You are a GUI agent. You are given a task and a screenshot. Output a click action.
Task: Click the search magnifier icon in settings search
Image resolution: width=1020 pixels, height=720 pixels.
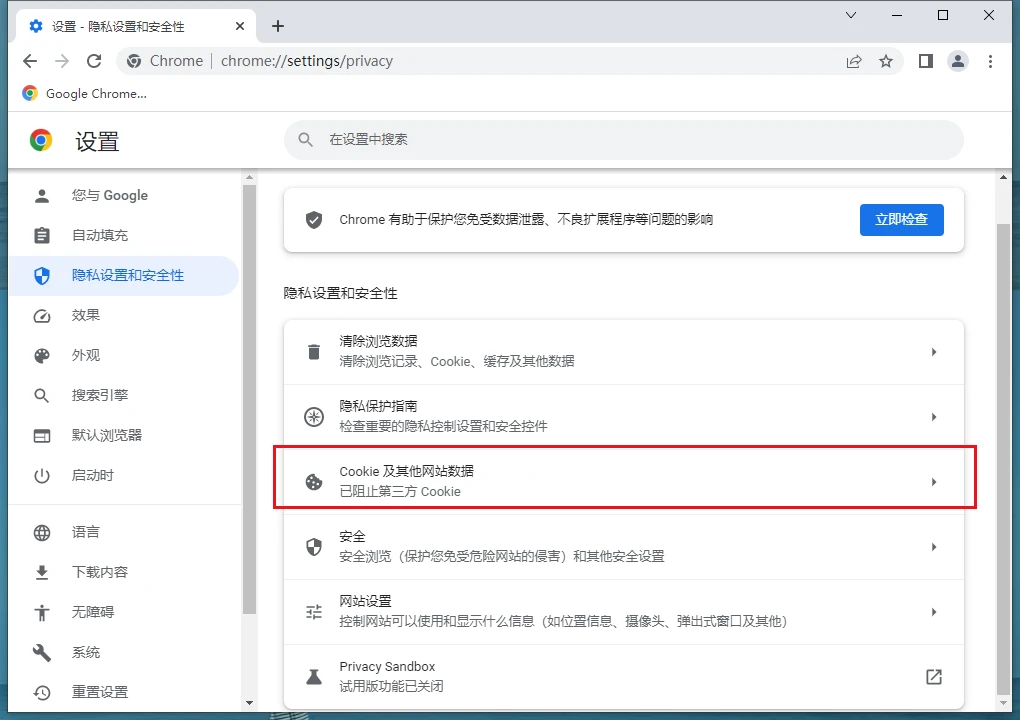305,139
